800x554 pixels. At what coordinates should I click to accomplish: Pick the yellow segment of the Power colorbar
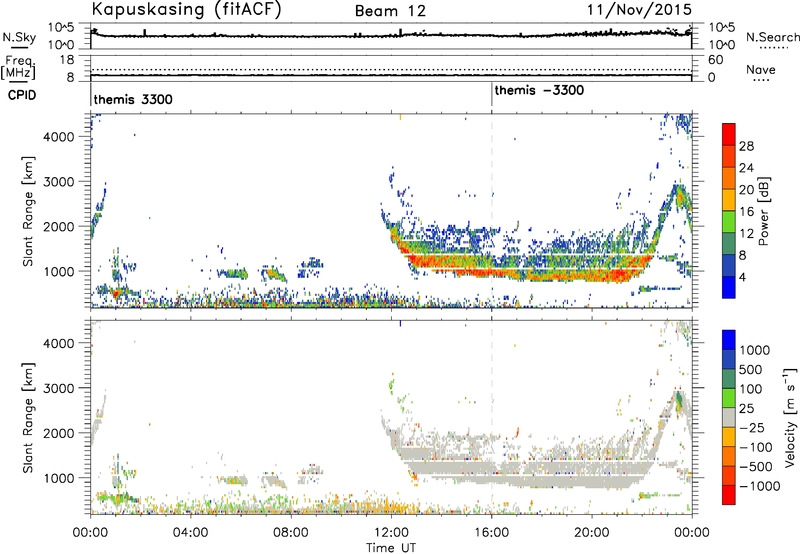click(x=729, y=200)
